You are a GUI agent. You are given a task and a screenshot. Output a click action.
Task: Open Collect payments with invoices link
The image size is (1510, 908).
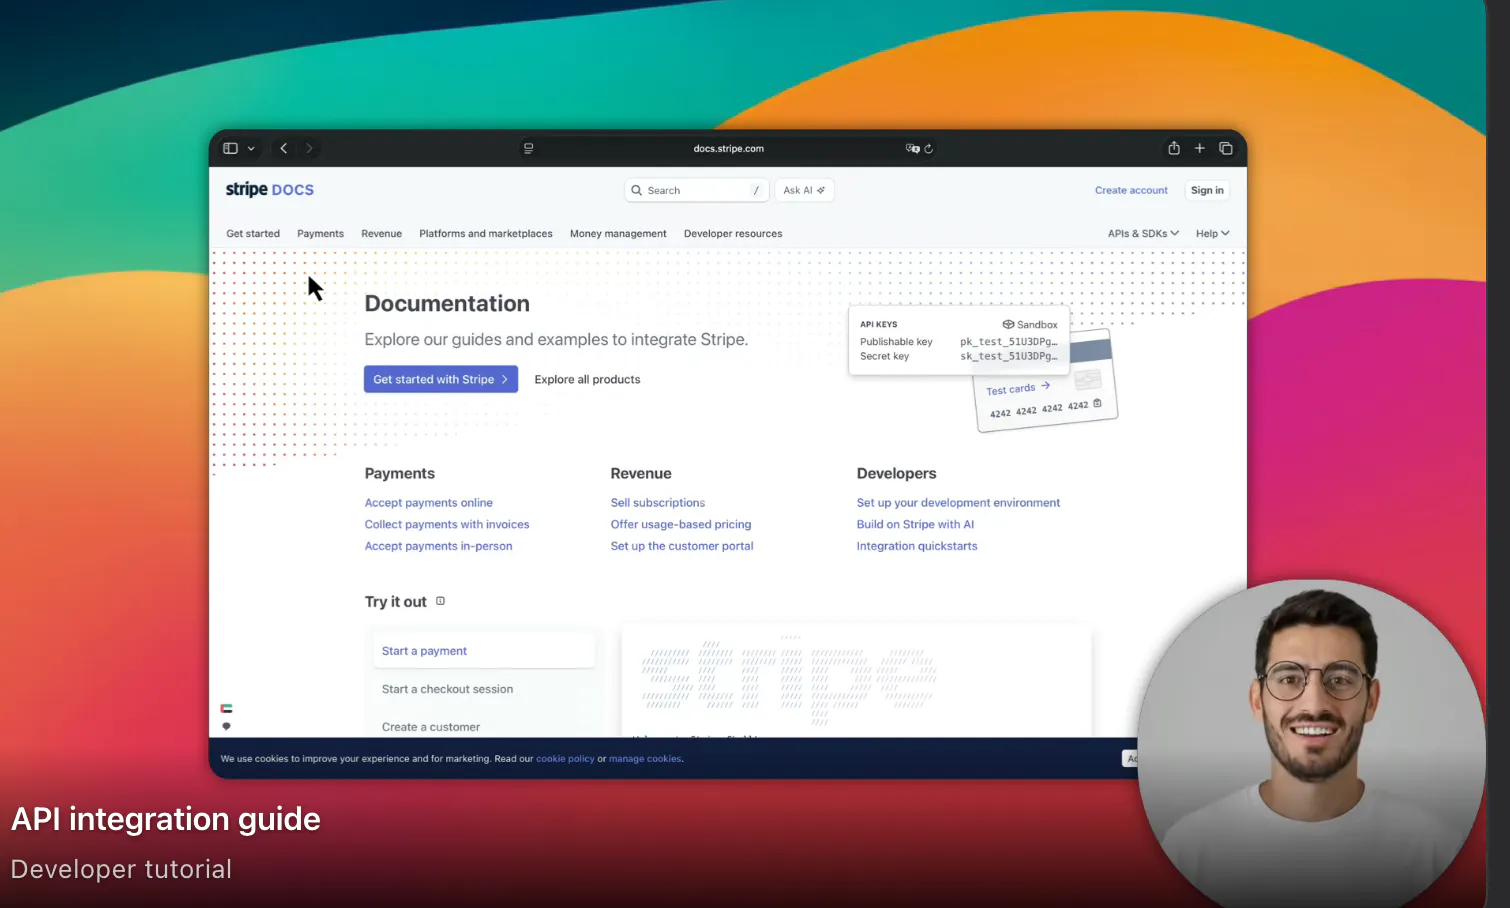pos(446,524)
